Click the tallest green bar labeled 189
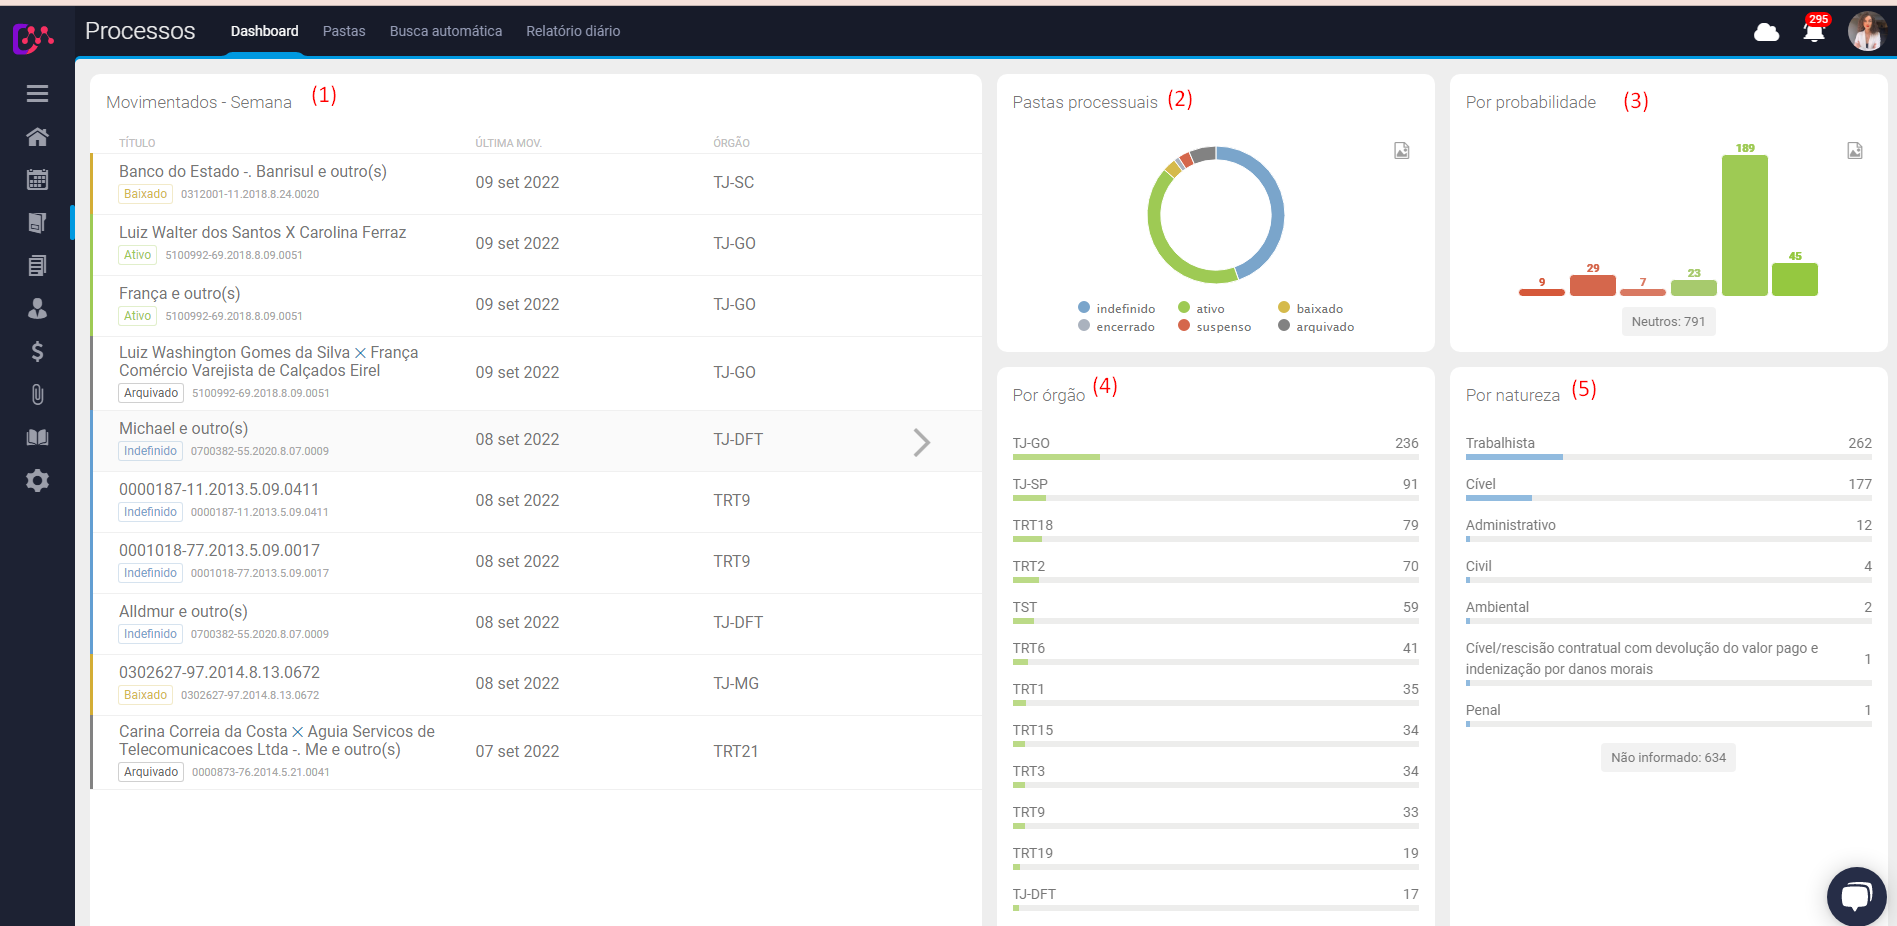1897x926 pixels. [1744, 225]
